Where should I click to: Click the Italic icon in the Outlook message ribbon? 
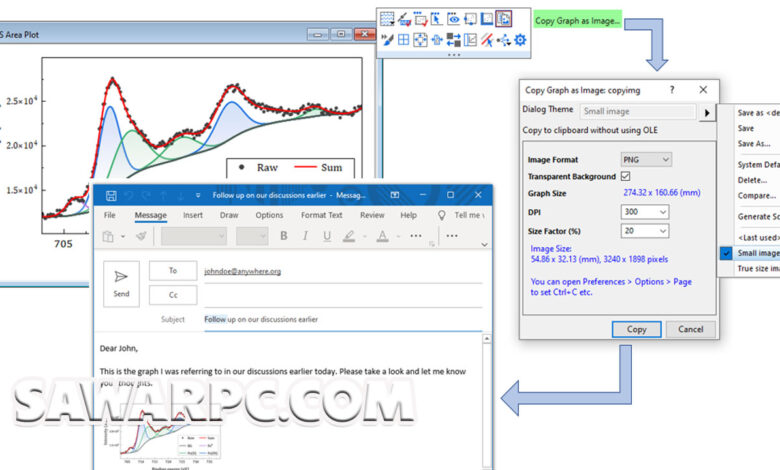coord(305,236)
